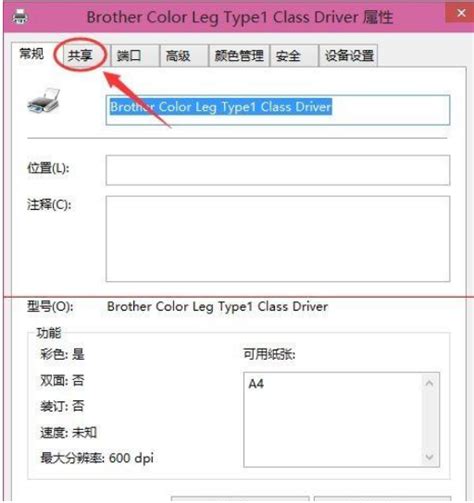474x503 pixels.
Task: Select the 常规 tab
Action: click(32, 53)
